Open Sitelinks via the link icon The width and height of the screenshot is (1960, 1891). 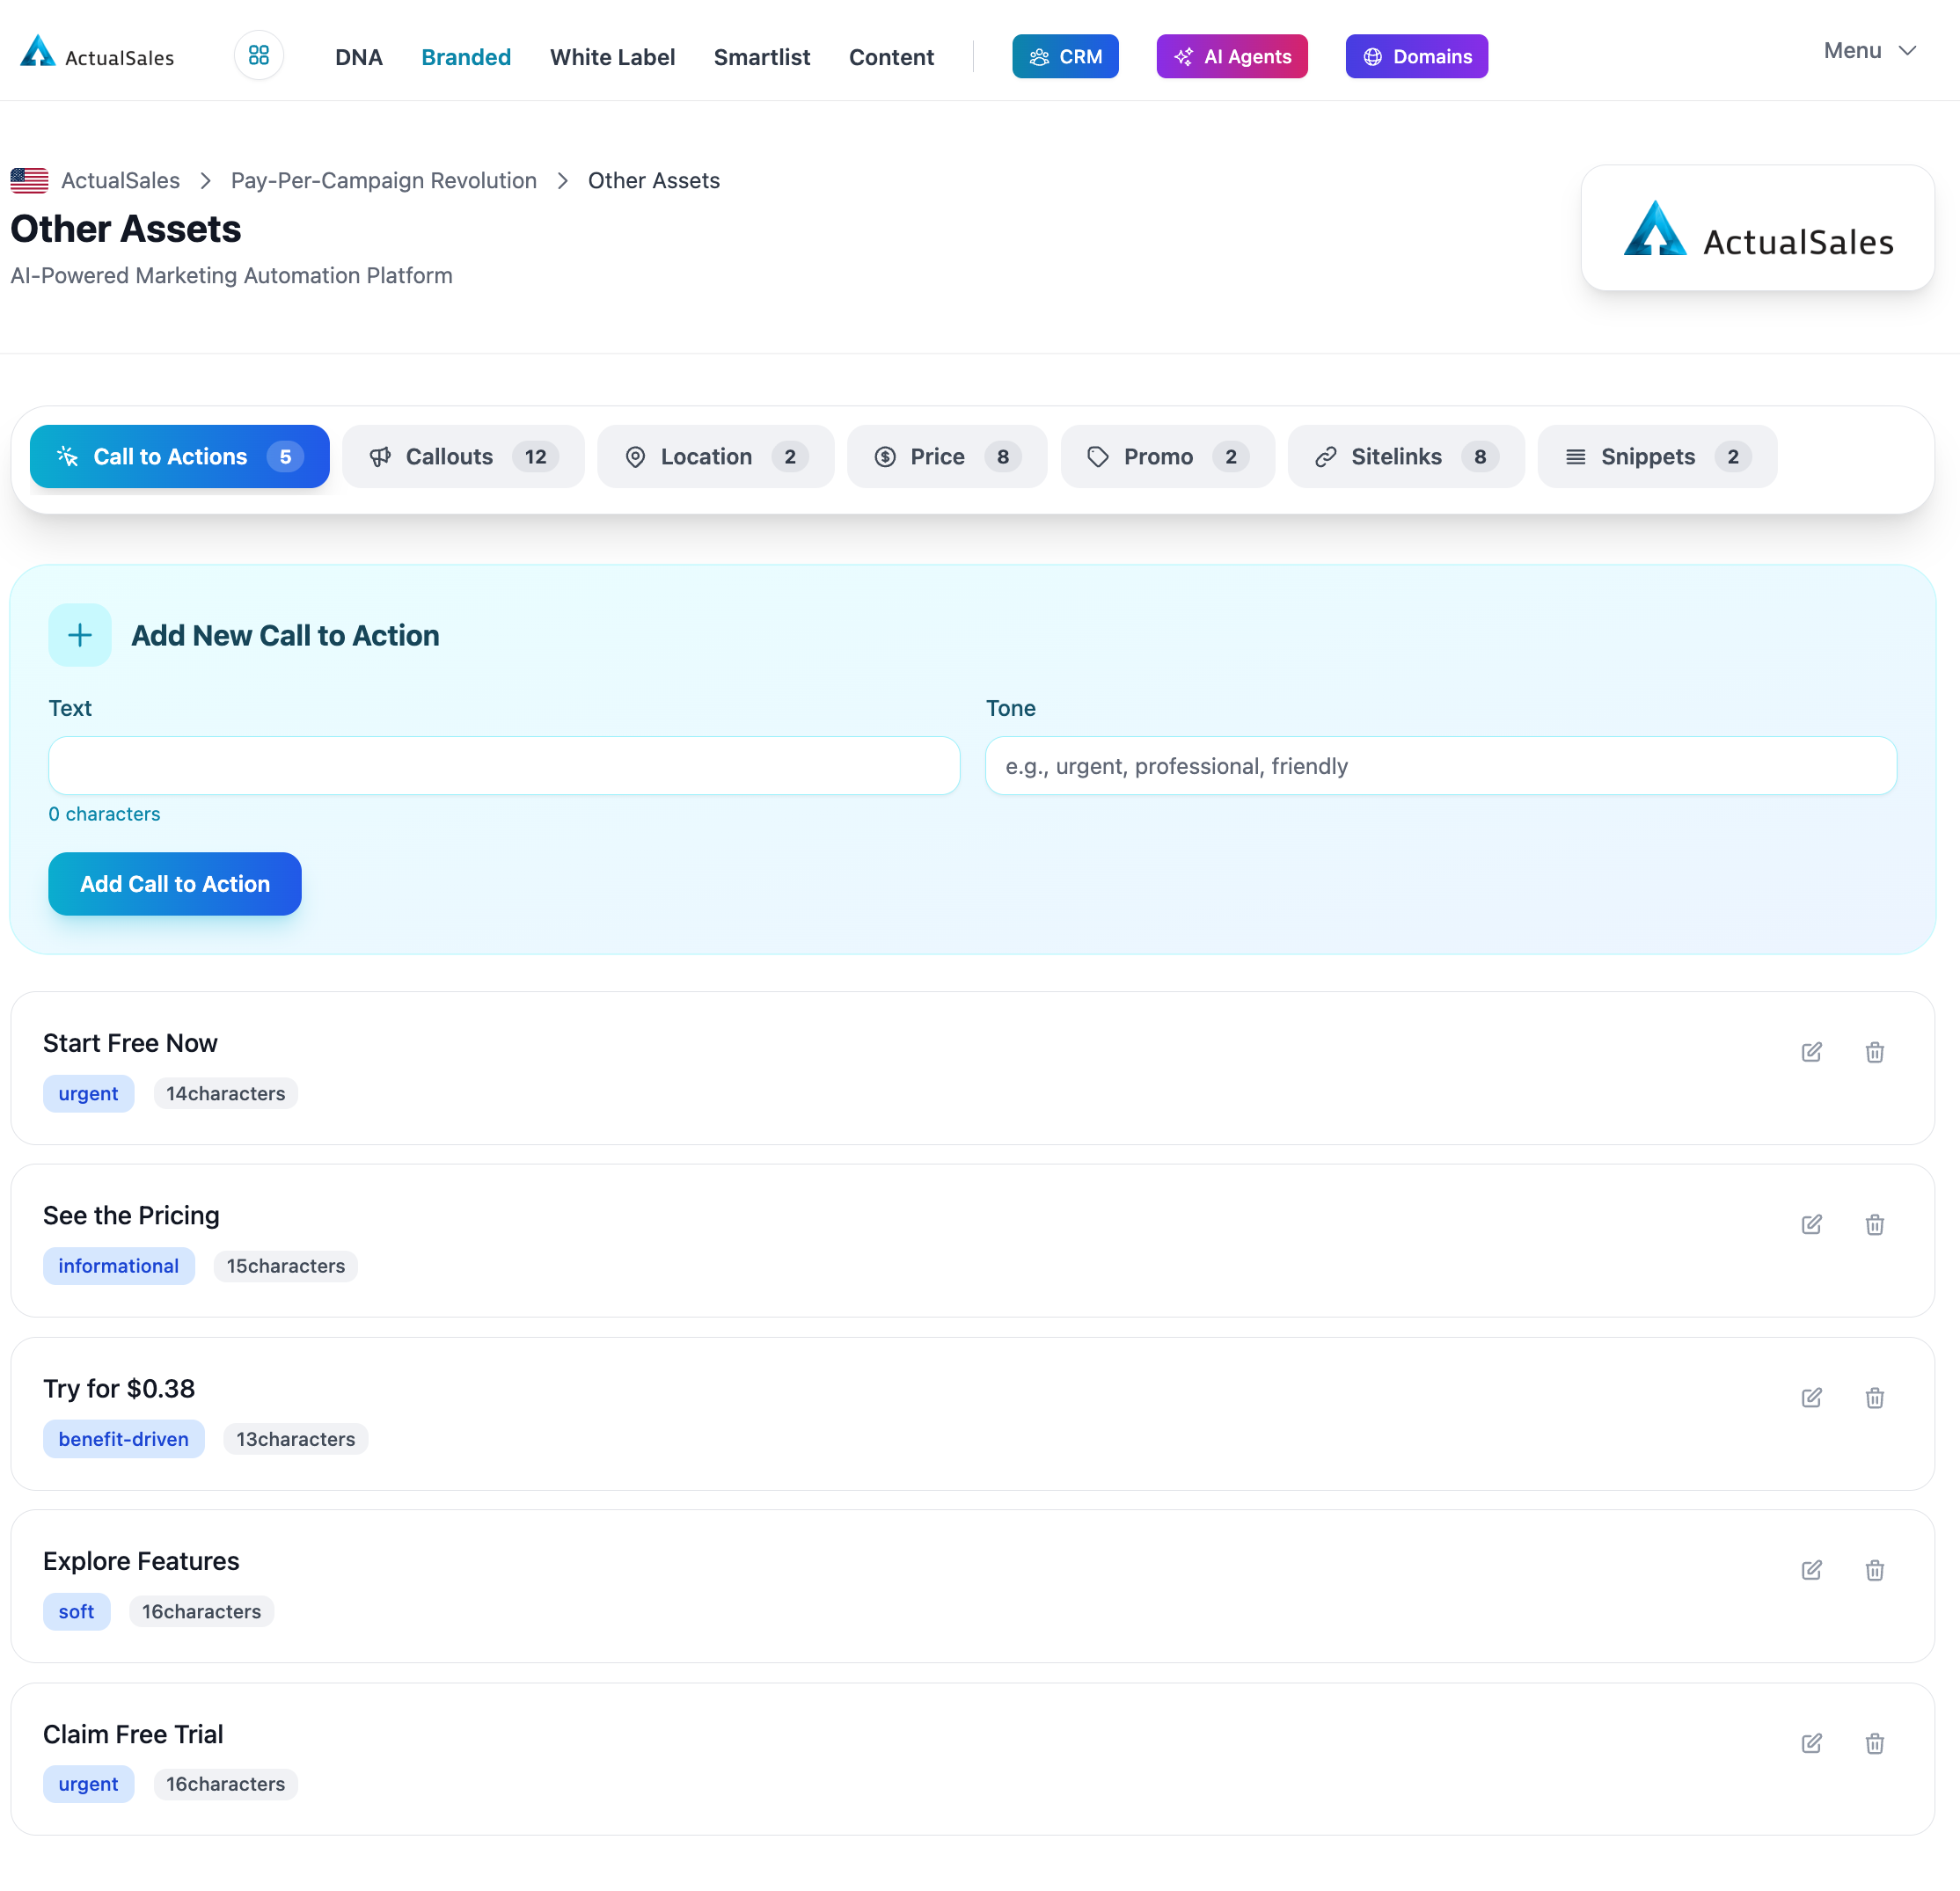coord(1326,456)
